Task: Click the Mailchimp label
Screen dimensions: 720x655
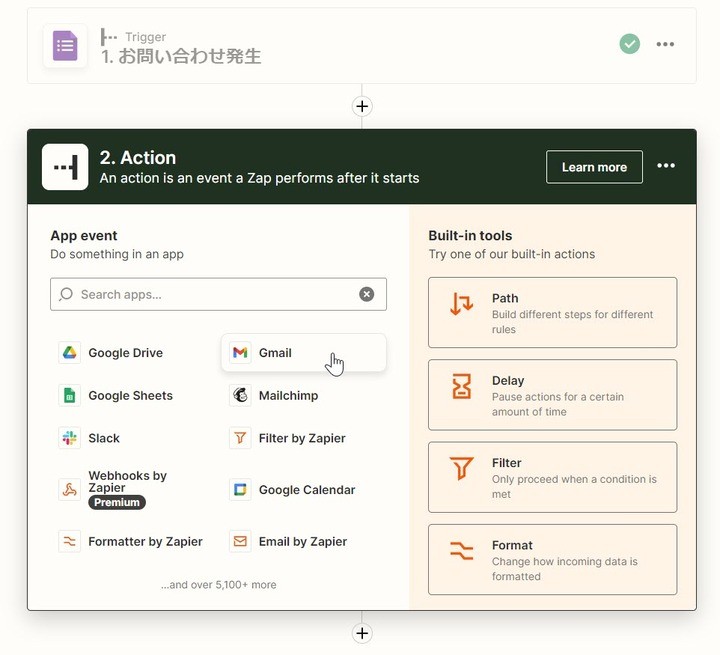Action: [288, 395]
